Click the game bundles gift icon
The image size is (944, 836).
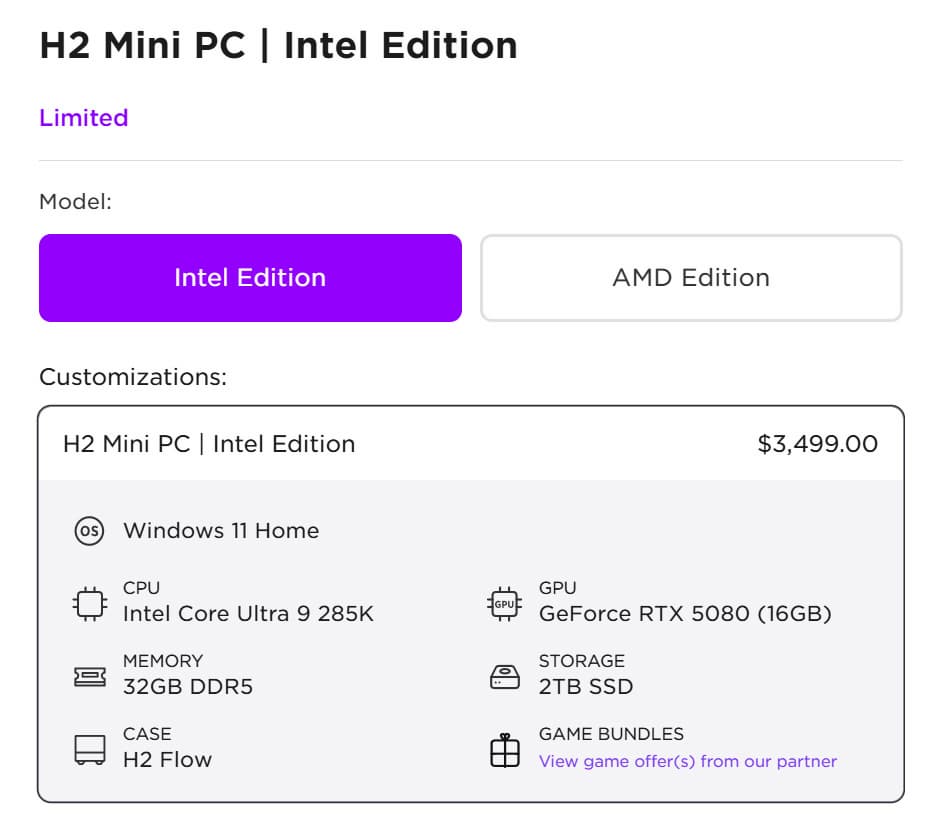point(505,750)
